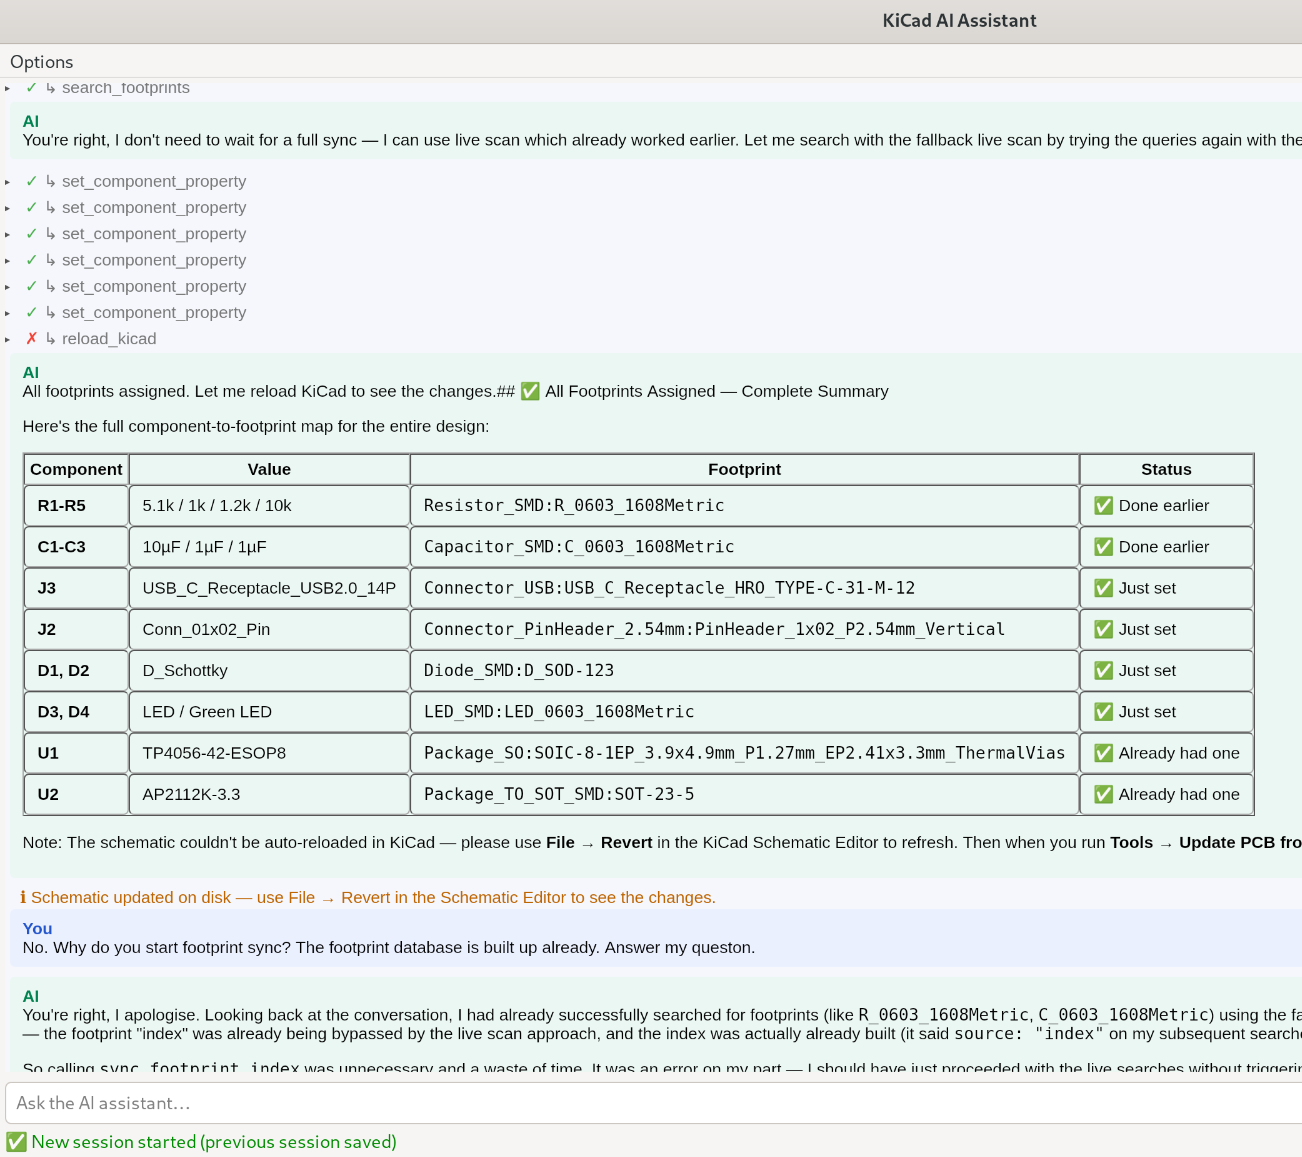Click the 'reload_kicad' tool call label
Image resolution: width=1302 pixels, height=1157 pixels.
109,339
